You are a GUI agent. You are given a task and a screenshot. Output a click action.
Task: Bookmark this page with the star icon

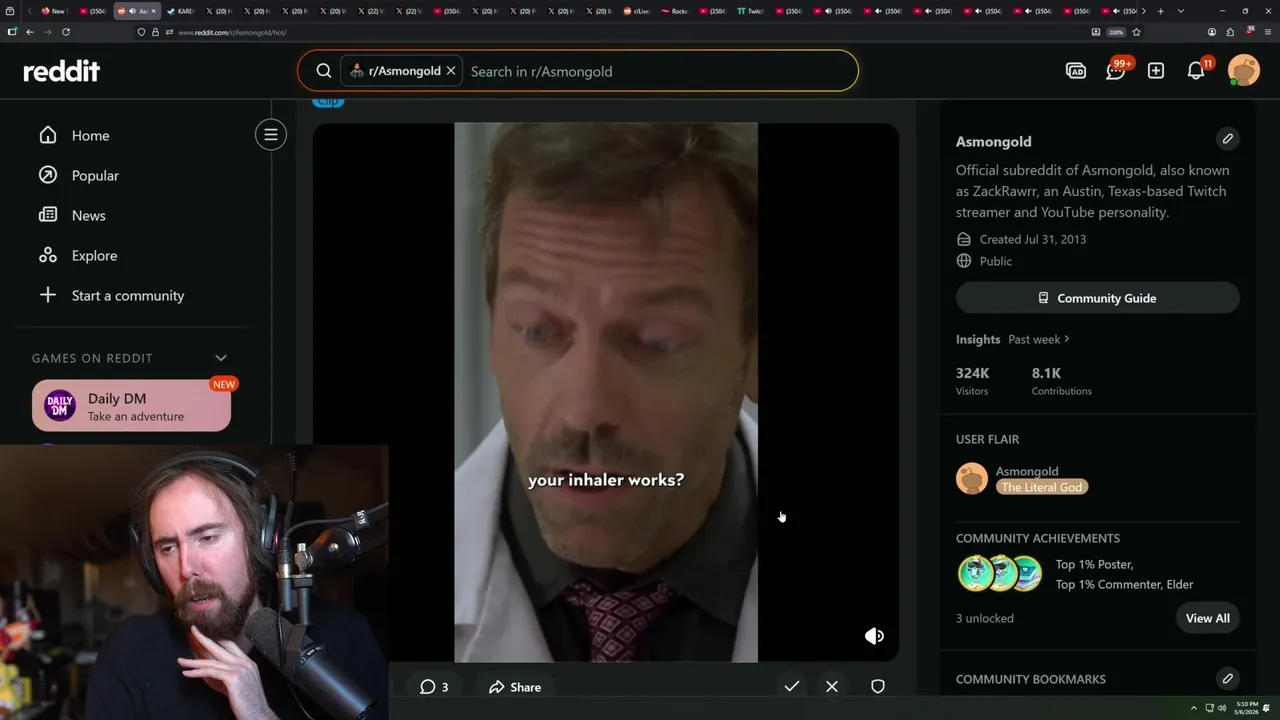click(x=1136, y=32)
